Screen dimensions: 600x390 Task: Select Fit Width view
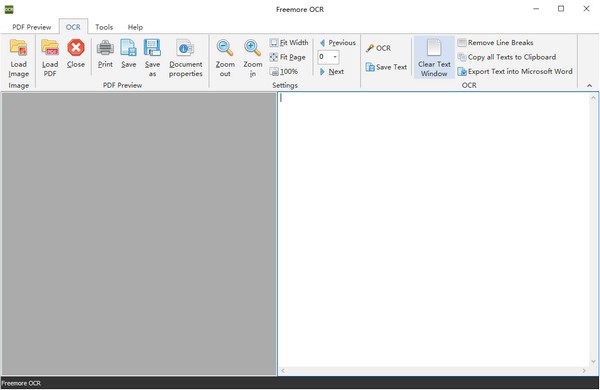(289, 42)
